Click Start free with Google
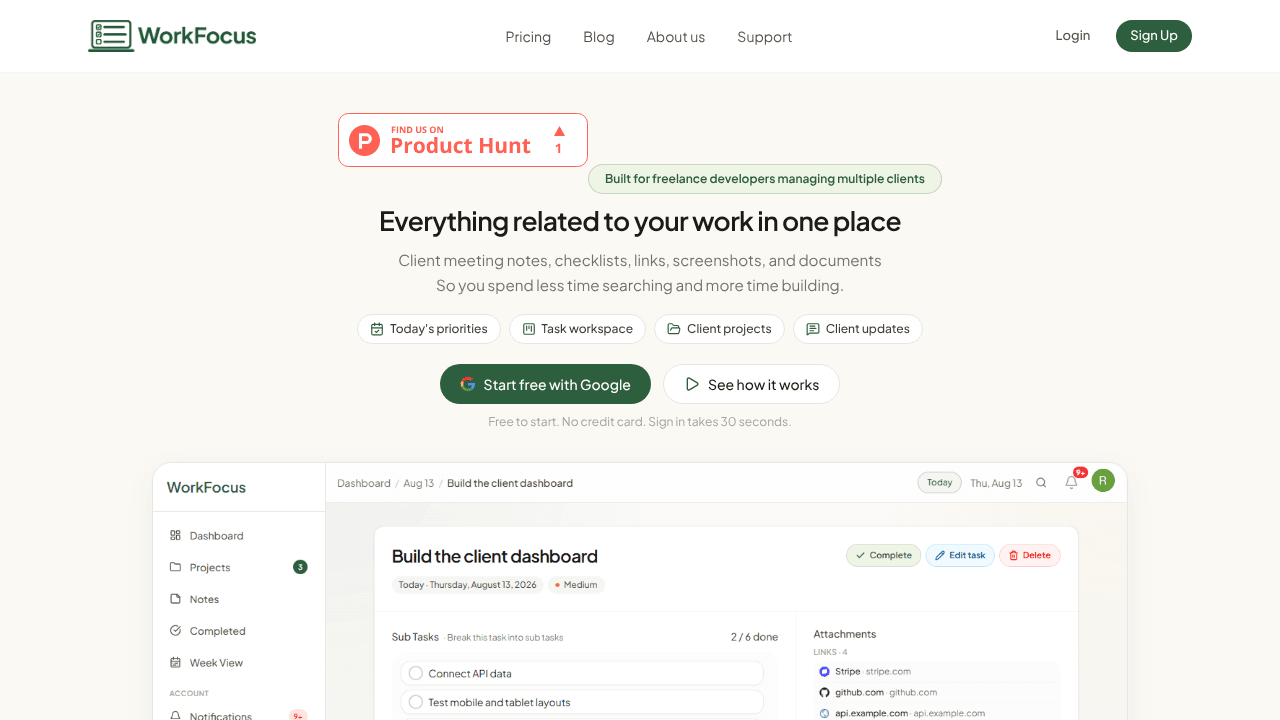1280x720 pixels. click(x=545, y=384)
